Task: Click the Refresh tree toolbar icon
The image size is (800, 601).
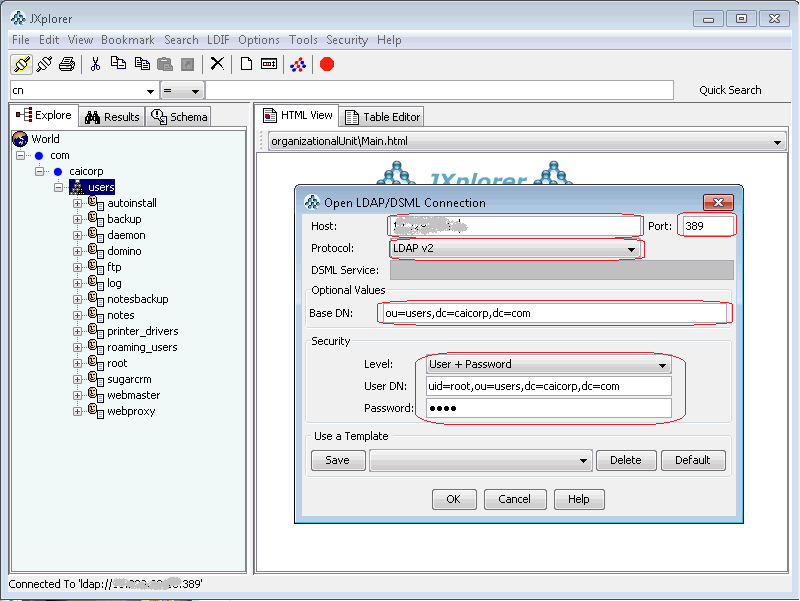Action: (298, 65)
